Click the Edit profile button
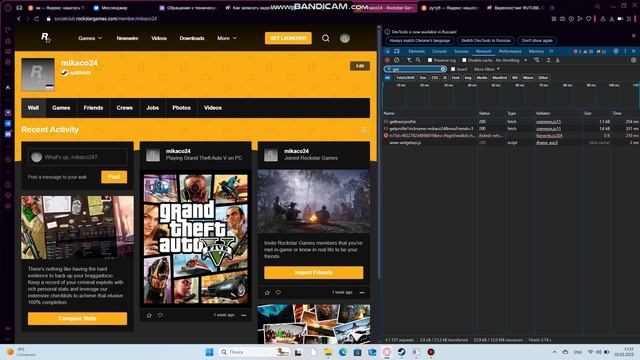 click(x=360, y=66)
